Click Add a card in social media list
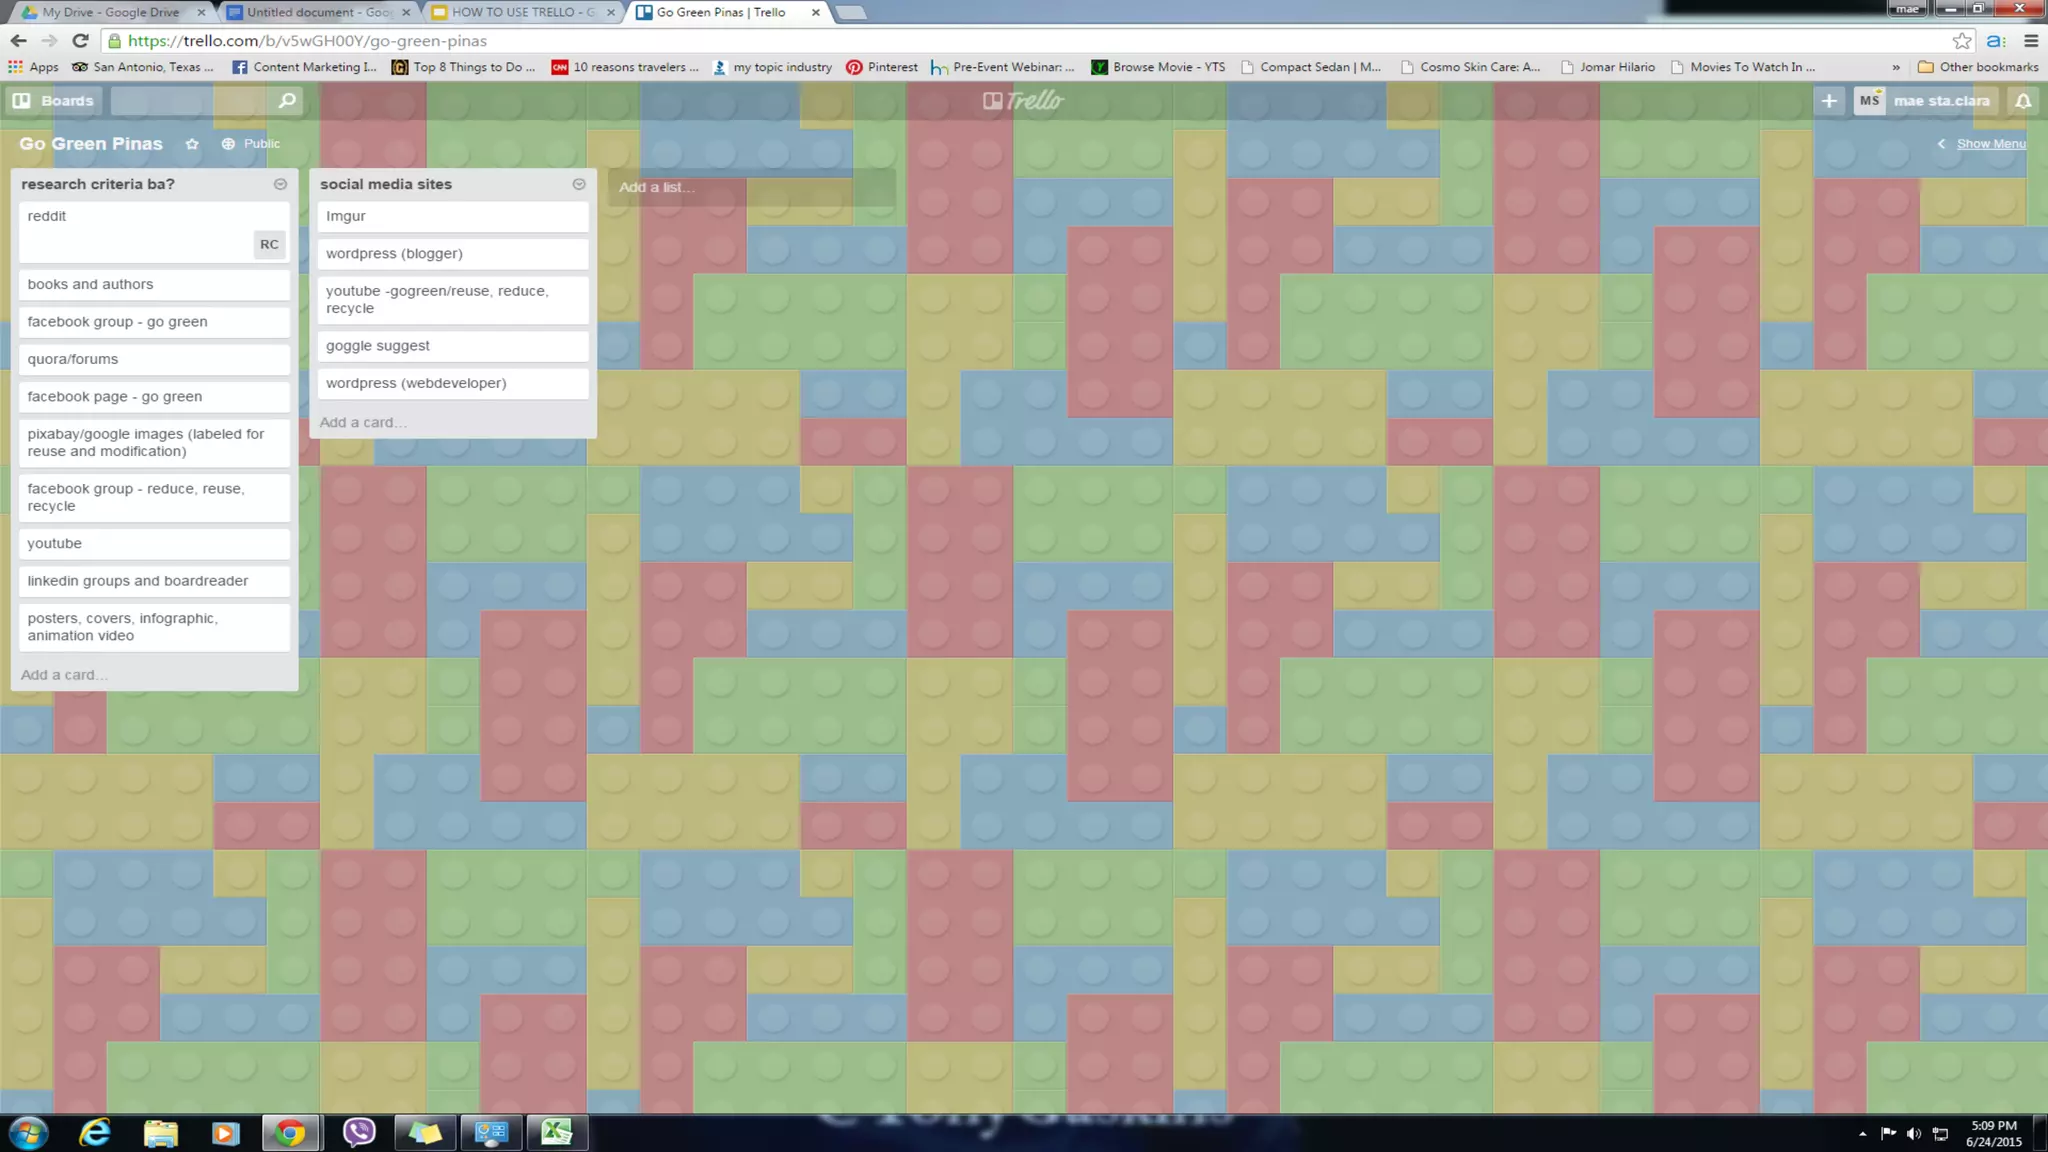Image resolution: width=2048 pixels, height=1152 pixels. coord(362,422)
